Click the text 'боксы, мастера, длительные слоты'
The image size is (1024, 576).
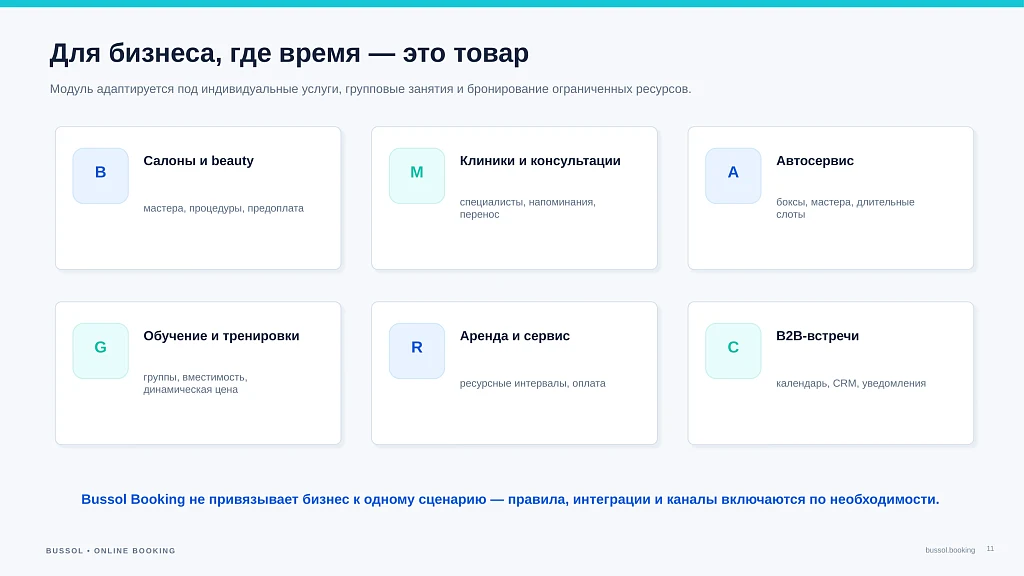point(845,208)
